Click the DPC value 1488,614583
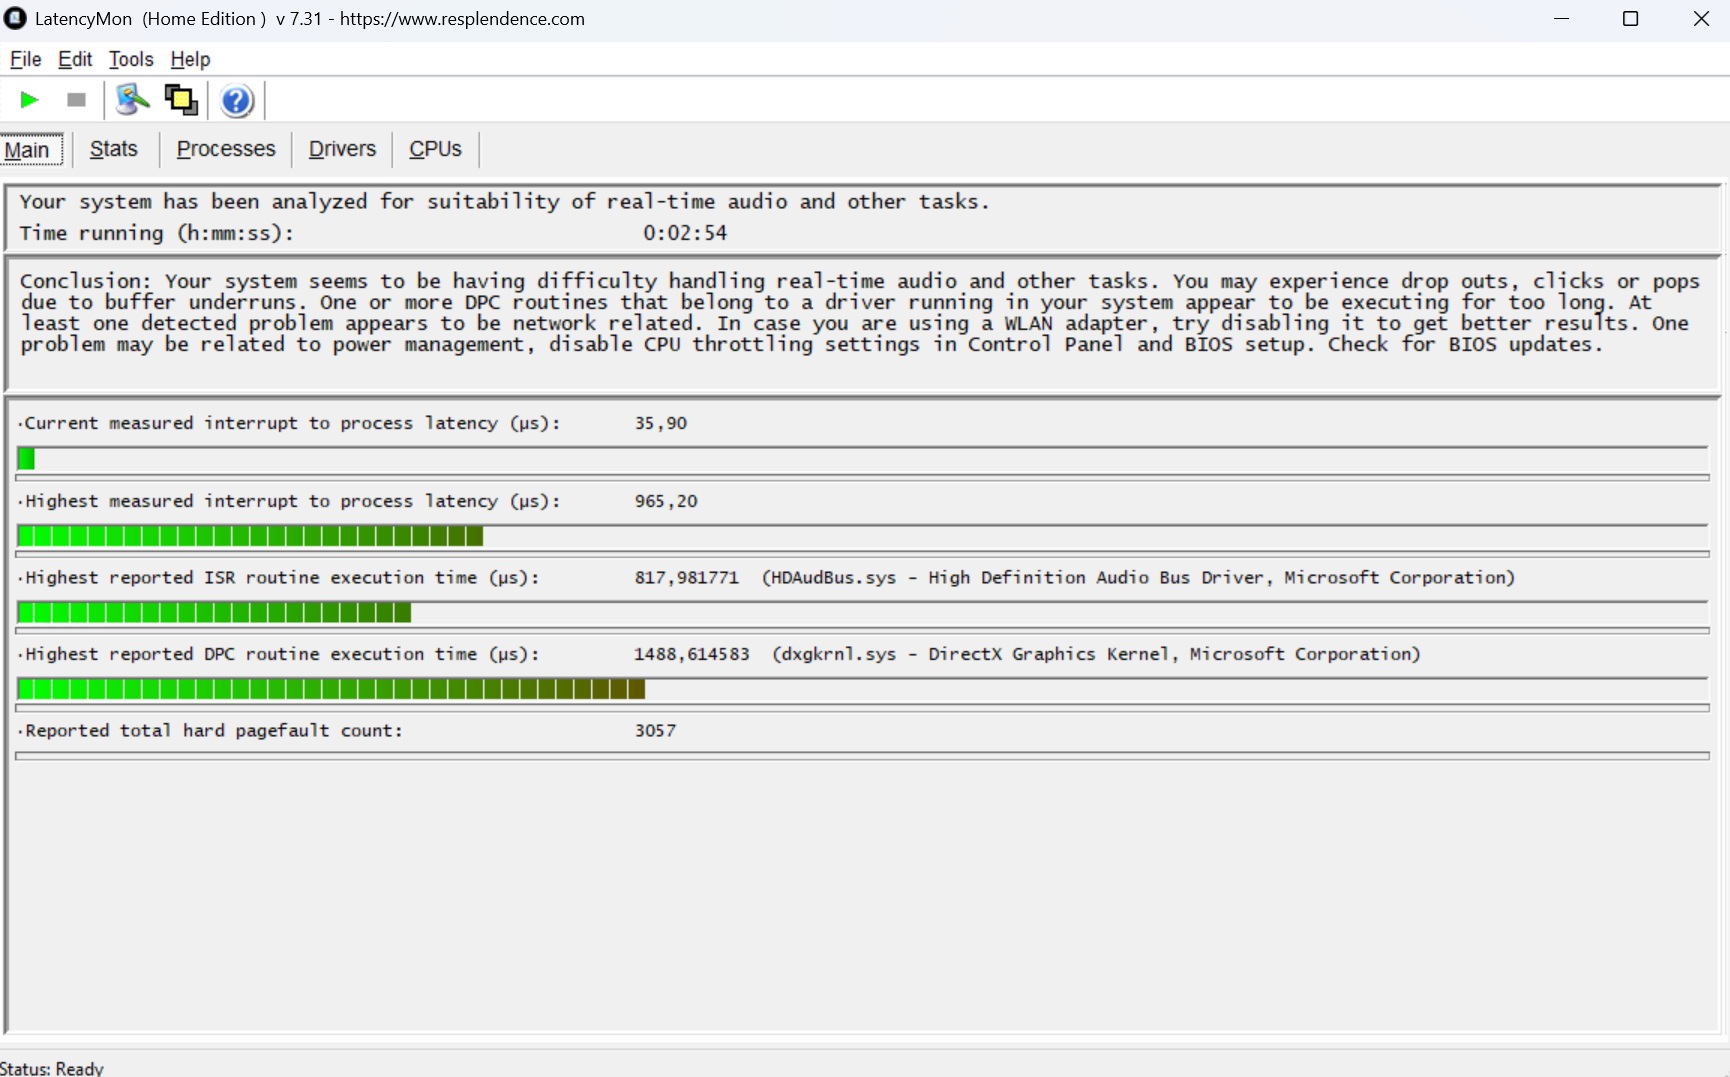The image size is (1730, 1077). coord(691,654)
